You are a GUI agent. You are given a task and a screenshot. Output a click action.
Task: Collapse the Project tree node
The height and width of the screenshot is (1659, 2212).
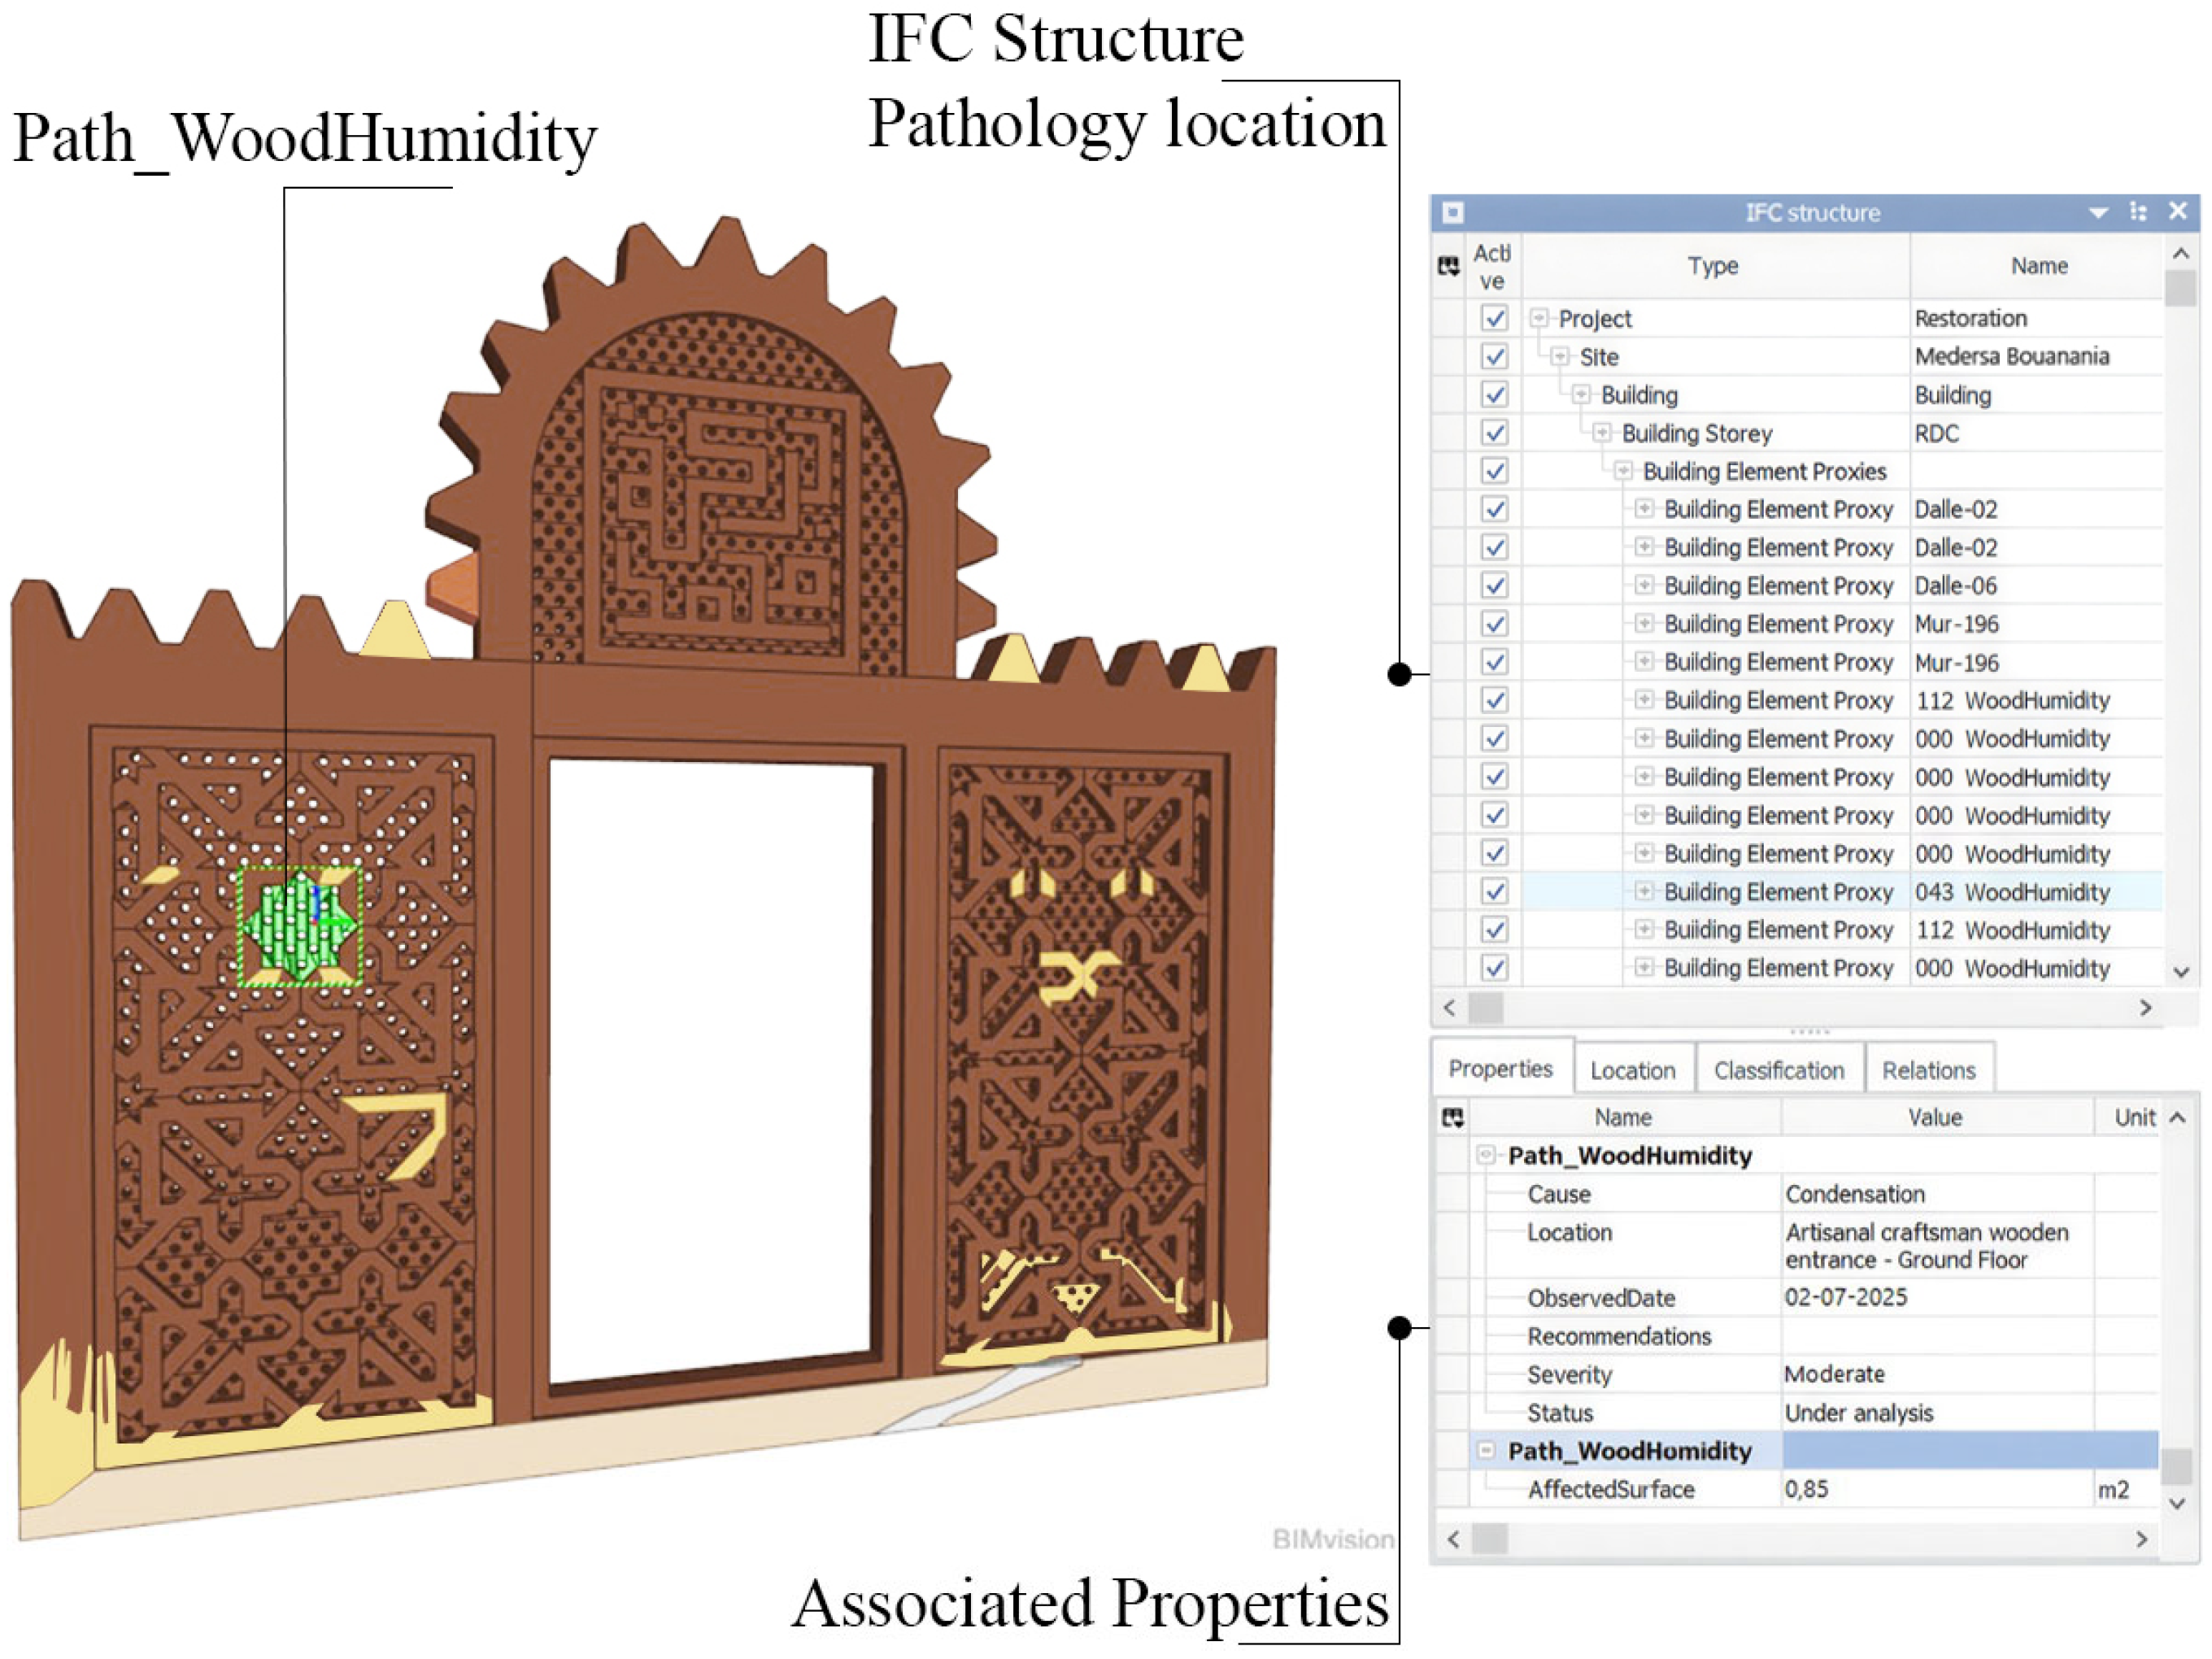1539,318
